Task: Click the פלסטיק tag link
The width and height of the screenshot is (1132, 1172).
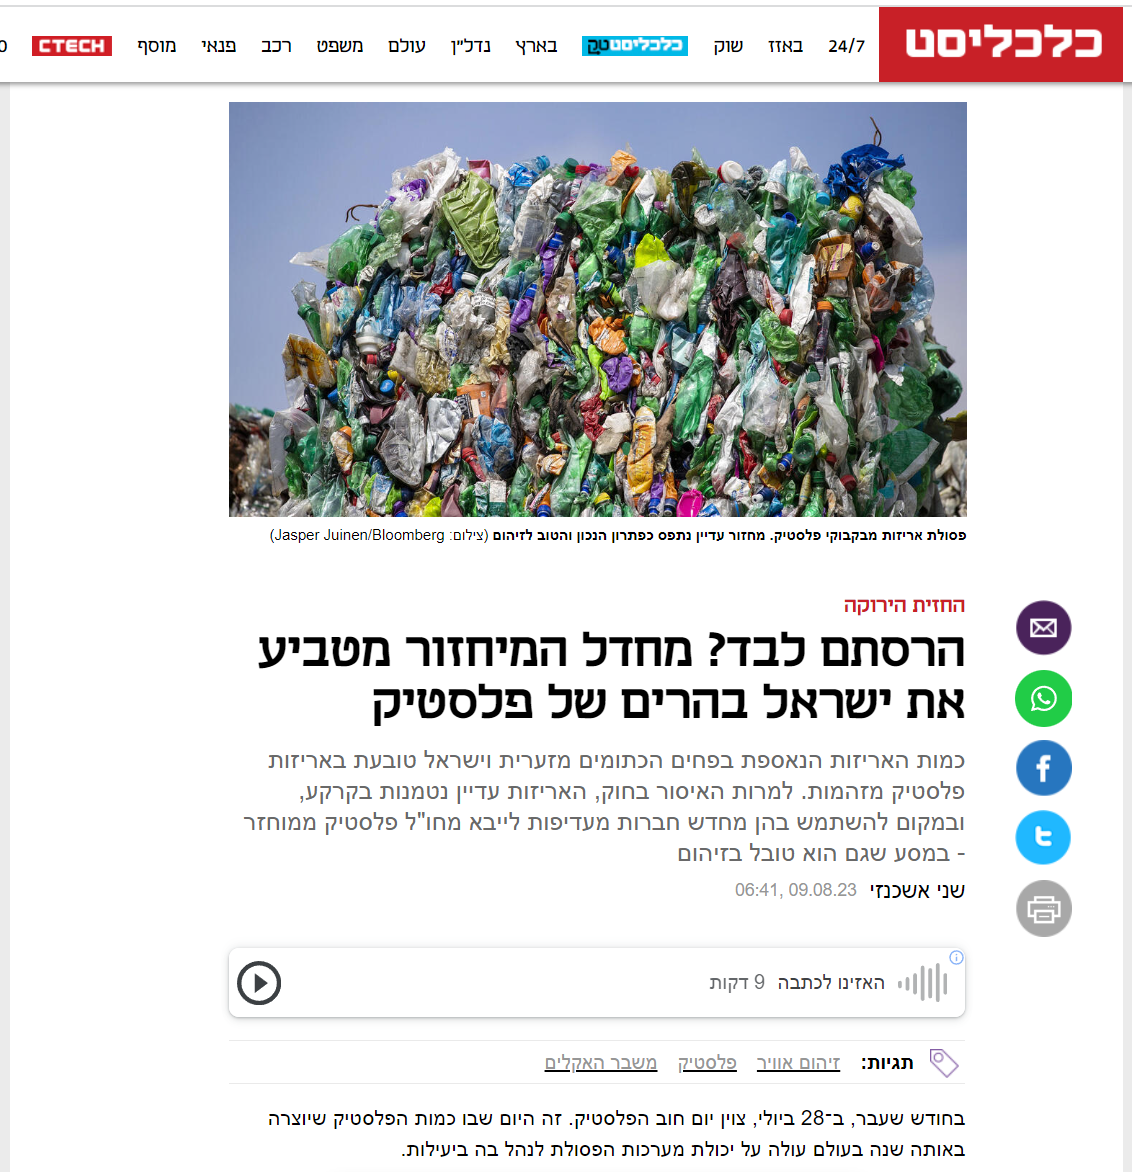Action: click(707, 1063)
